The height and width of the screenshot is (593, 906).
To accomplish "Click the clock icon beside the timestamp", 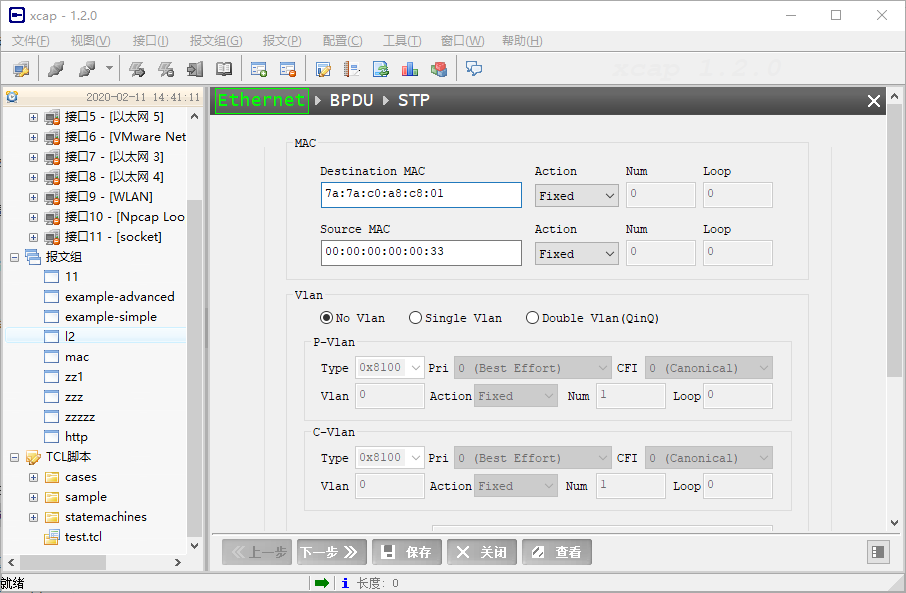I will tap(12, 97).
